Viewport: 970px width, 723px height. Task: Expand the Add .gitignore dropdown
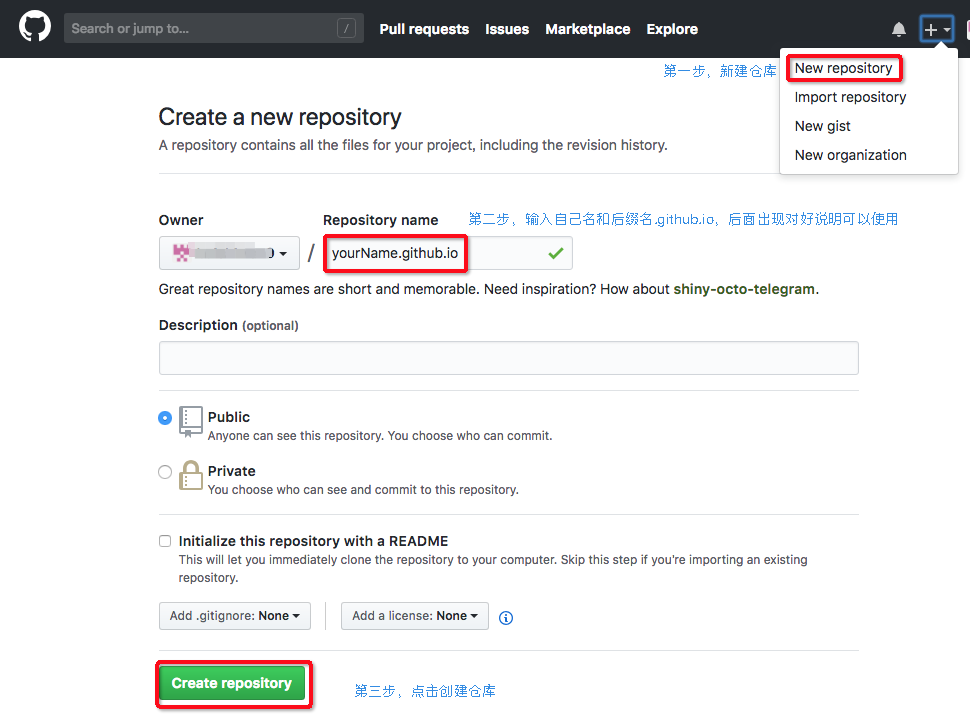234,616
